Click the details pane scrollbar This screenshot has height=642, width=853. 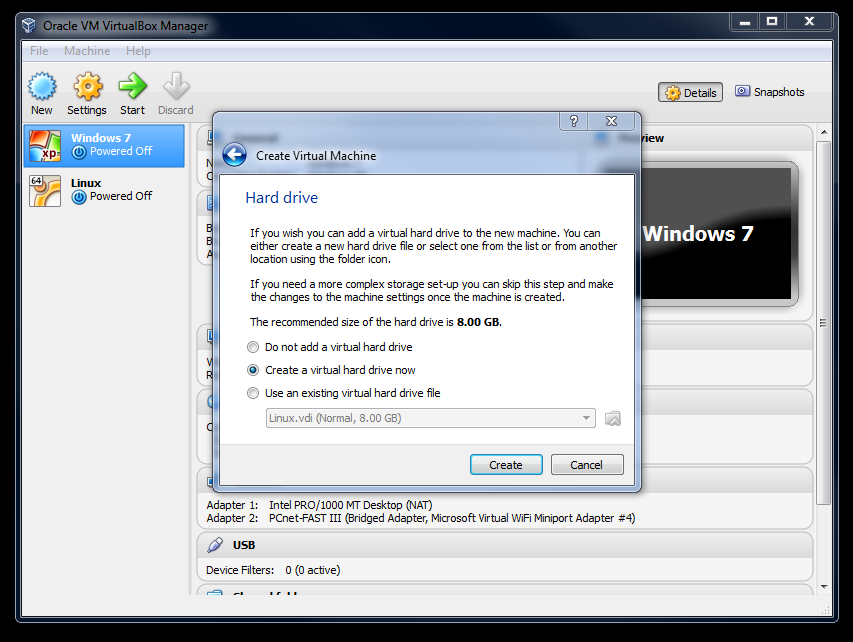tap(824, 323)
